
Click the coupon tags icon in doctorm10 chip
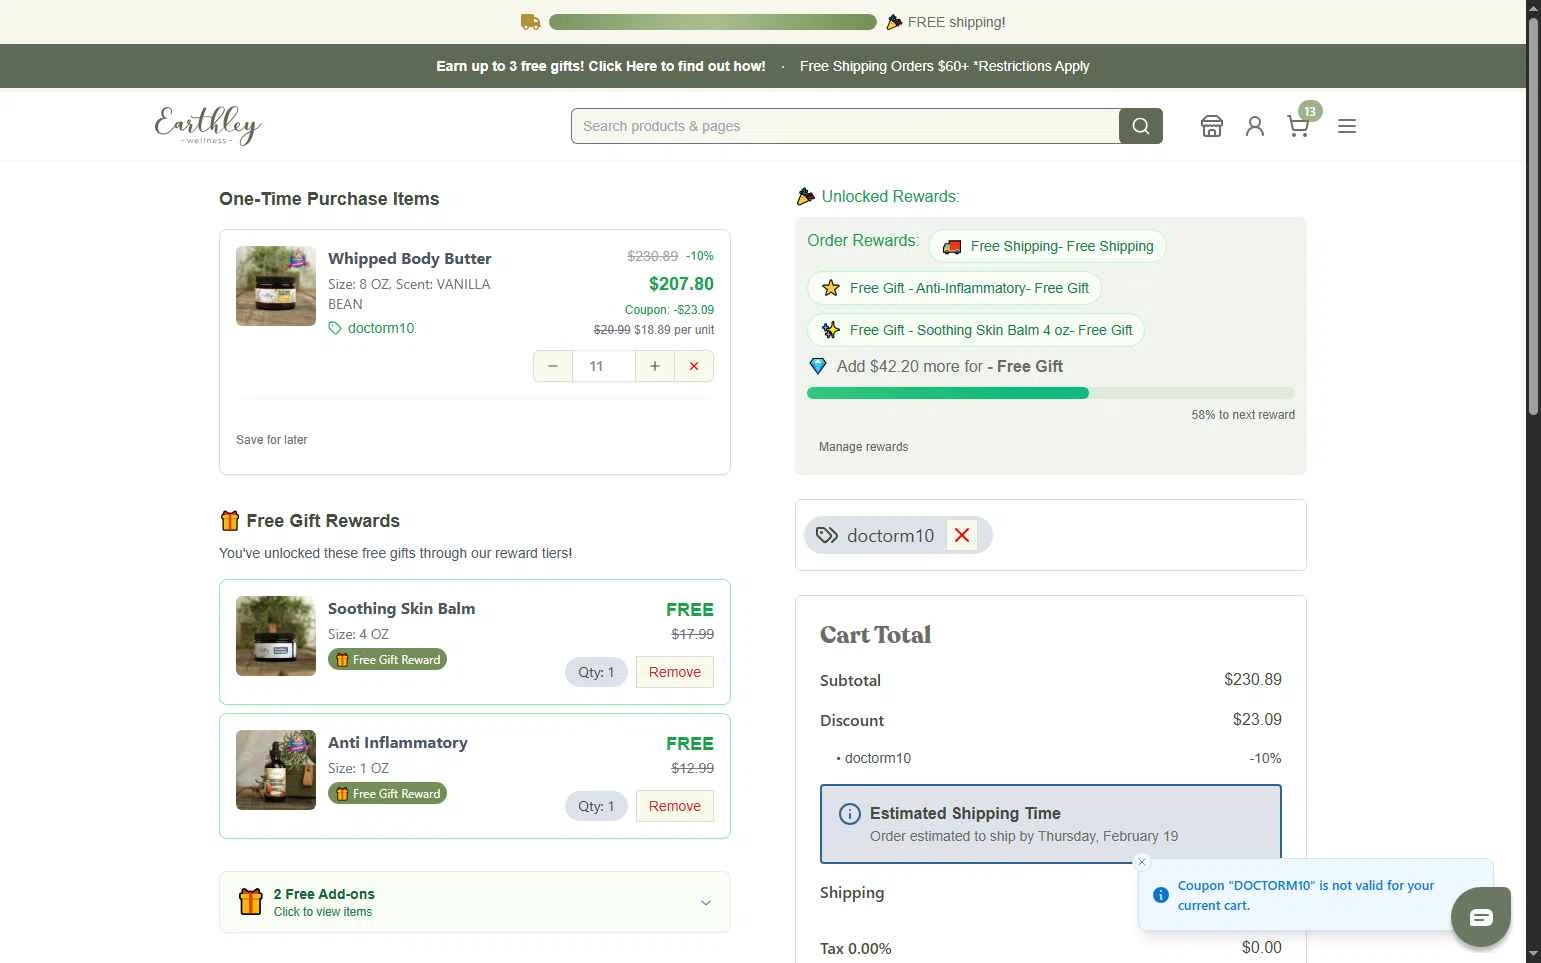[x=827, y=535]
